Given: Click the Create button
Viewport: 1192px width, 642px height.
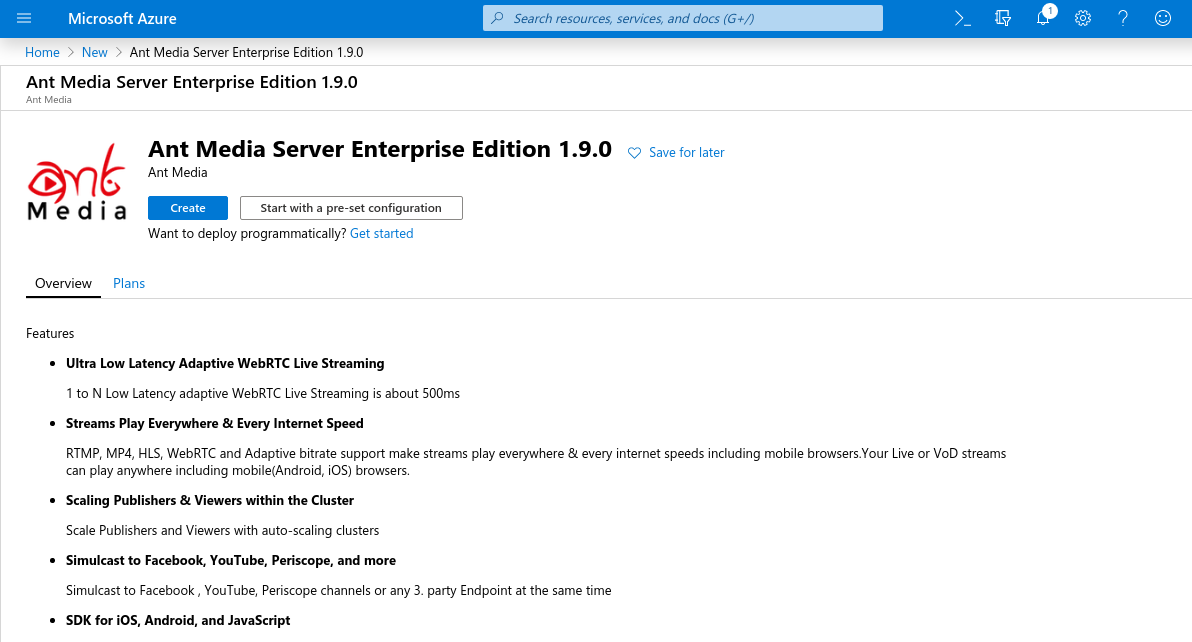Looking at the screenshot, I should point(188,208).
